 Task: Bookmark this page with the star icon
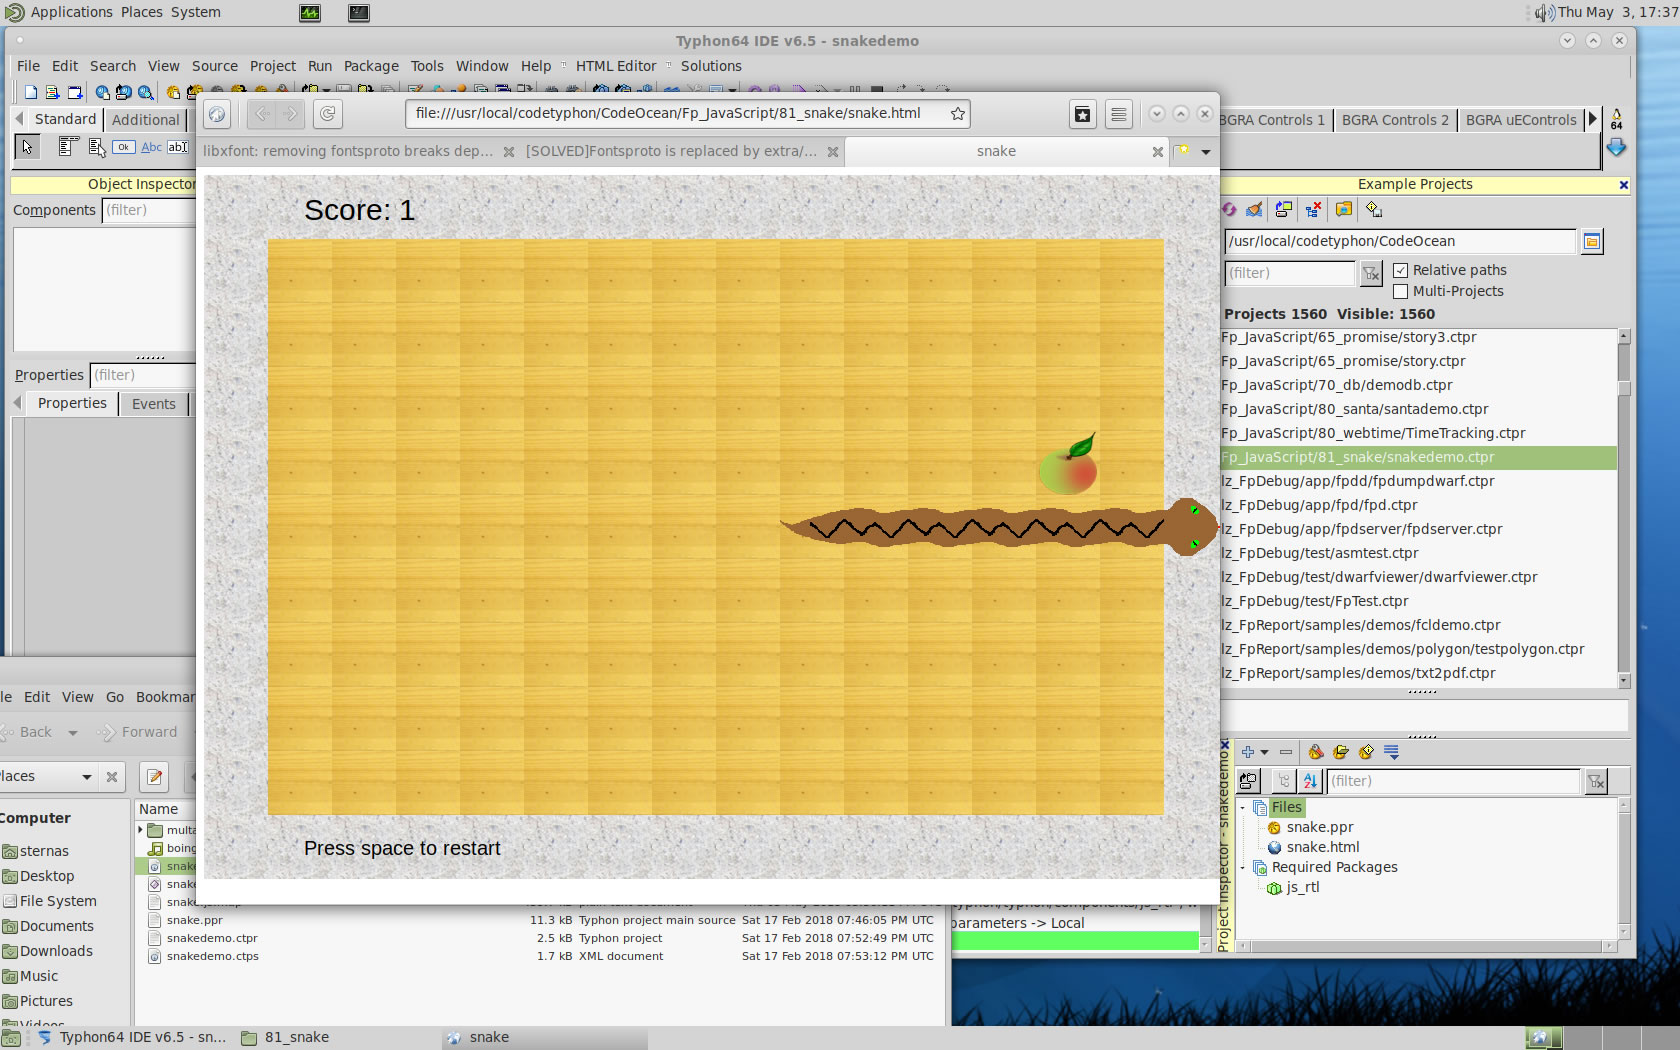click(957, 114)
